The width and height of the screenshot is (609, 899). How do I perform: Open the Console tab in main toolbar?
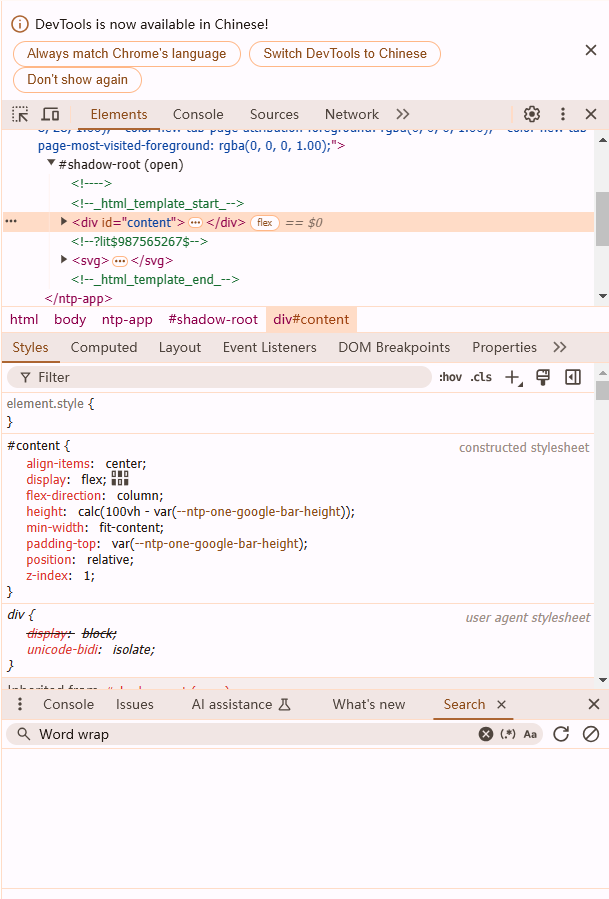tap(198, 114)
